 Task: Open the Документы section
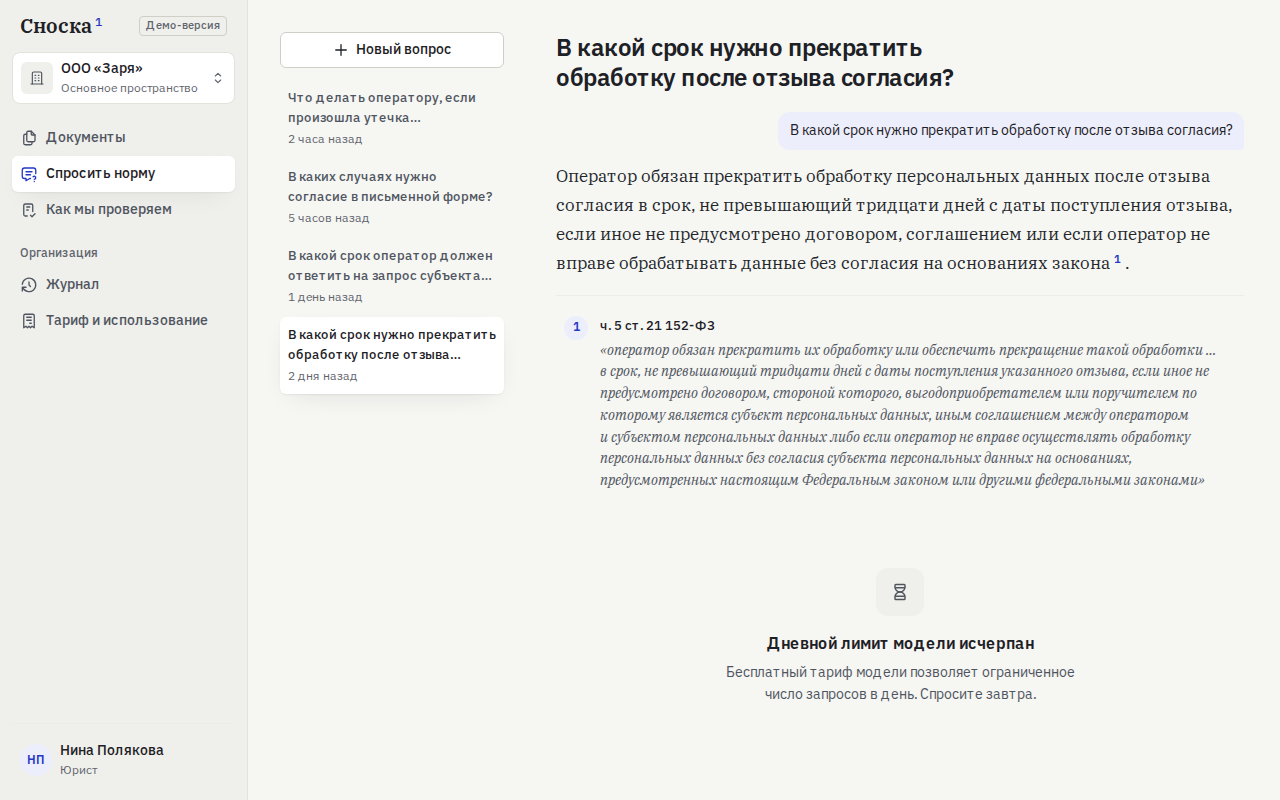[124, 137]
